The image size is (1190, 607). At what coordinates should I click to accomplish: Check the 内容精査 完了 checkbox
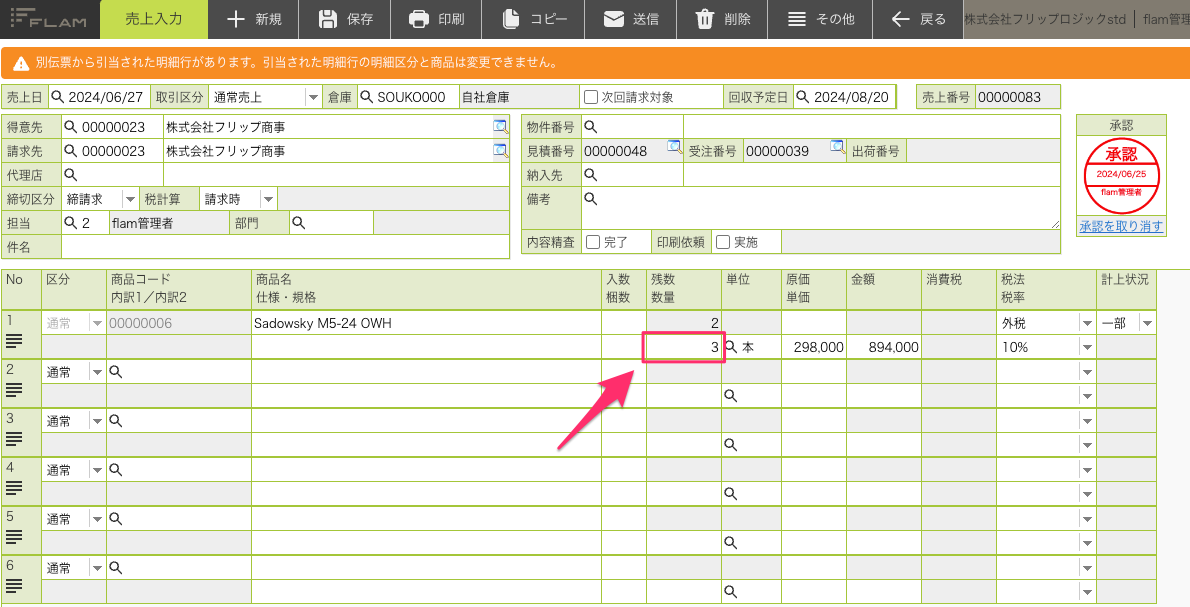tap(593, 242)
